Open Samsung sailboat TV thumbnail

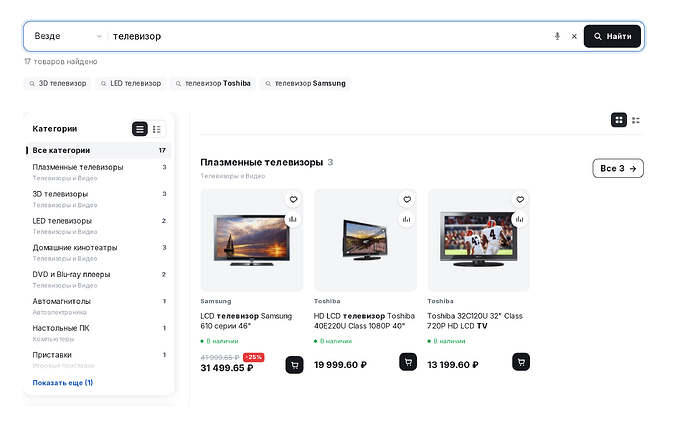251,240
